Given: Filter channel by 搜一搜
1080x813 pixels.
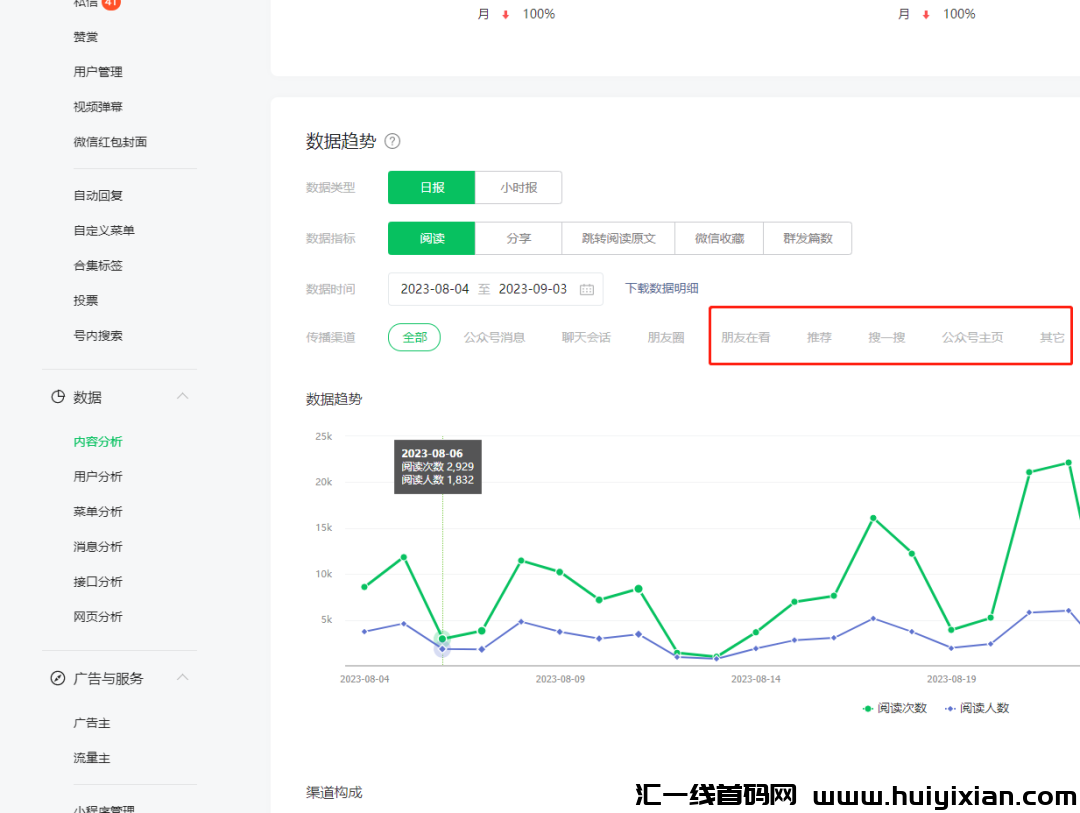Looking at the screenshot, I should click(x=887, y=338).
